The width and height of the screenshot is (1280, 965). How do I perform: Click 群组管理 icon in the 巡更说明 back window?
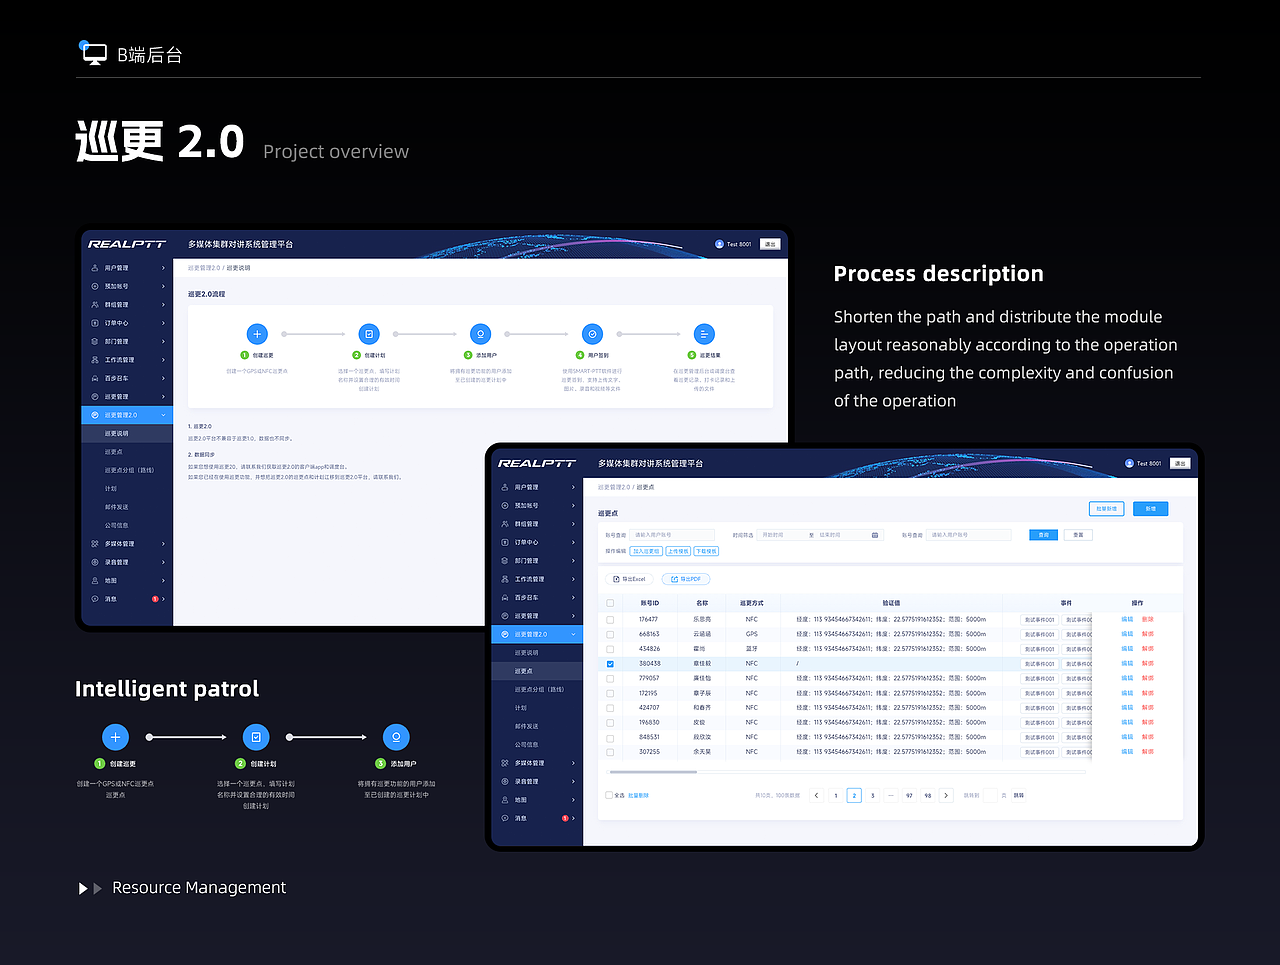click(95, 305)
